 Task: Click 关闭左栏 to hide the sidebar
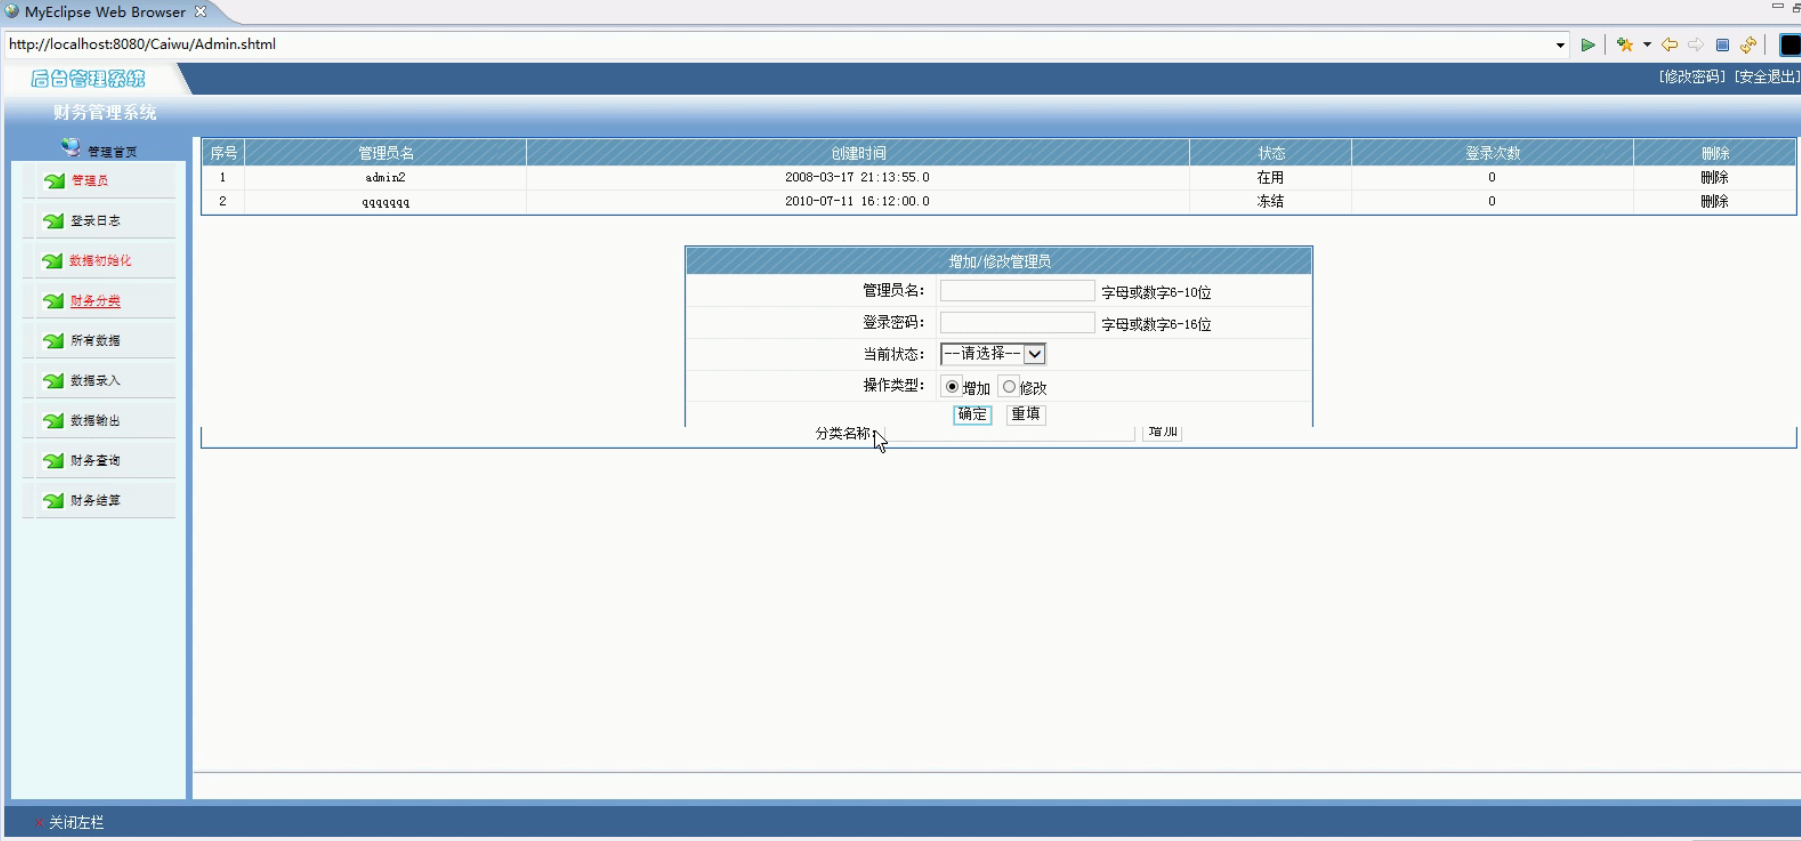click(76, 822)
